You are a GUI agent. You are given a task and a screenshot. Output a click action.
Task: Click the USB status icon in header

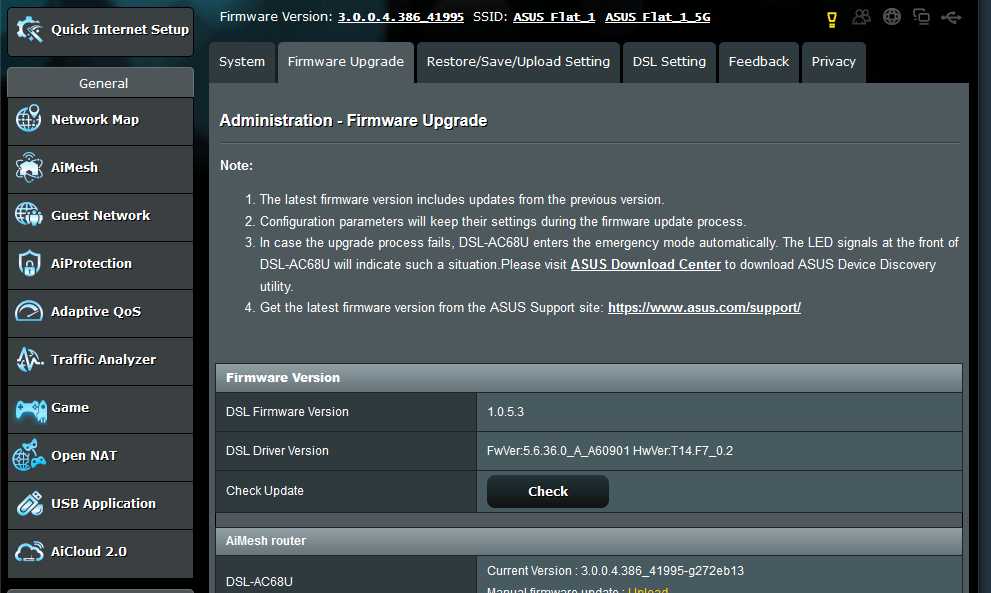pyautogui.click(x=951, y=17)
